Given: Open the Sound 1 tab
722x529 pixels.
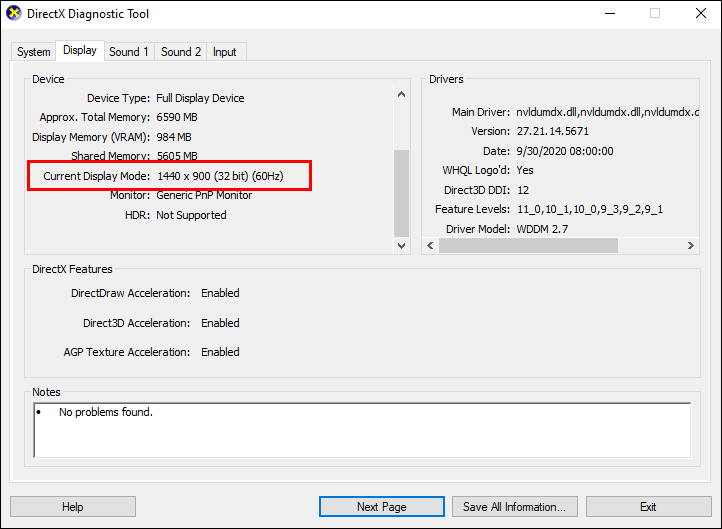Looking at the screenshot, I should pos(129,52).
